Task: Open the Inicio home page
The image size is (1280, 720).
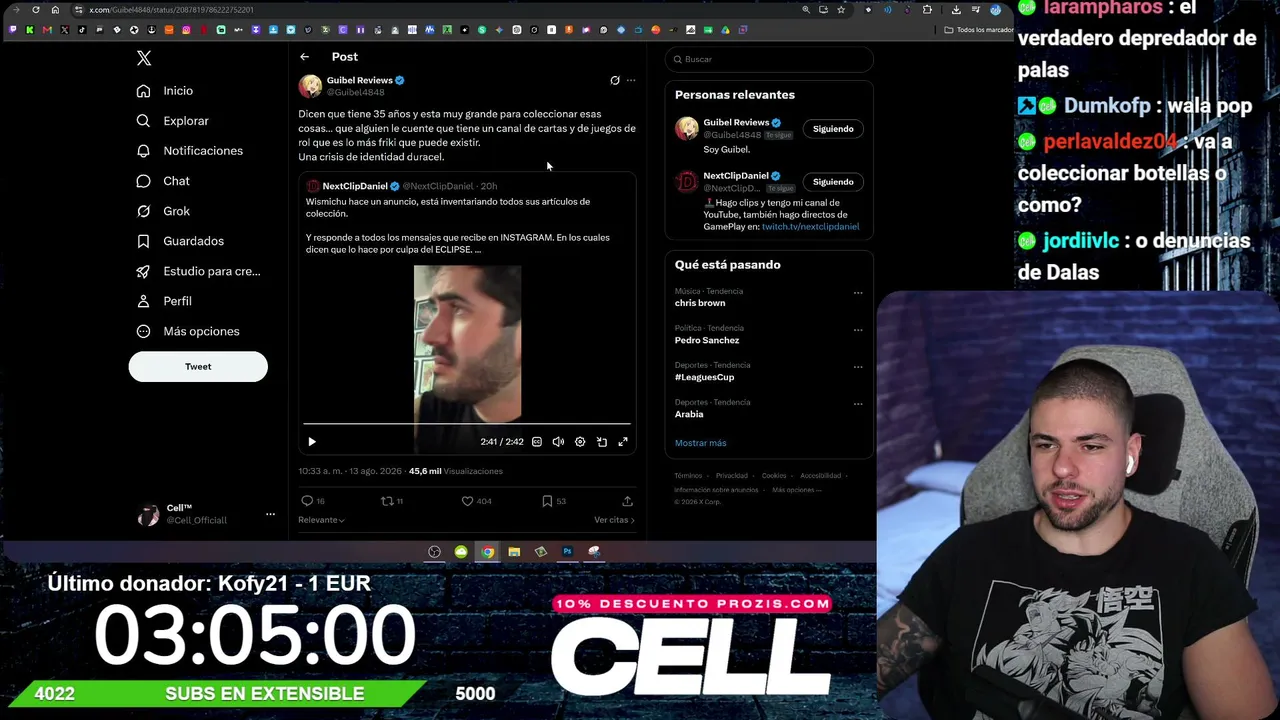Action: tap(165, 91)
